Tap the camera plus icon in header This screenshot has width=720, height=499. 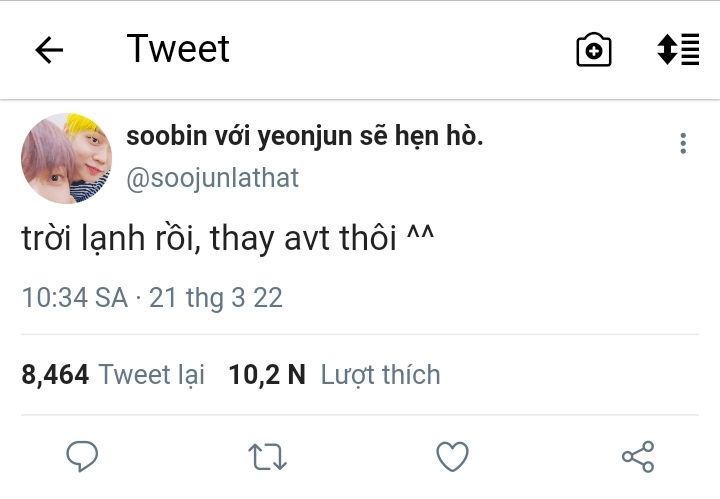(x=593, y=50)
